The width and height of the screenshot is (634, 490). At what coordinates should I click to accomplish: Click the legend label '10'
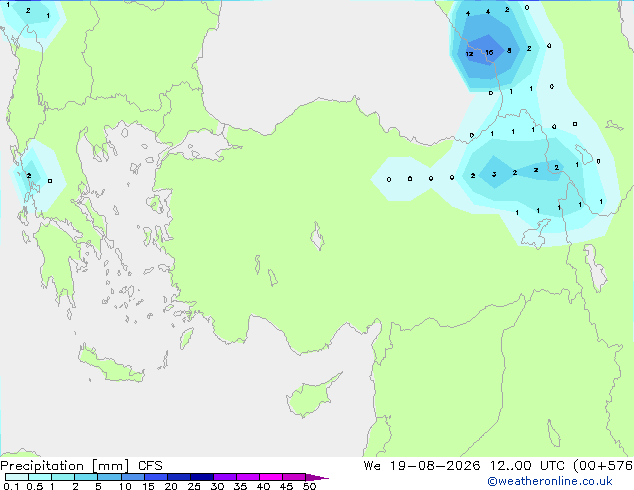(x=125, y=486)
